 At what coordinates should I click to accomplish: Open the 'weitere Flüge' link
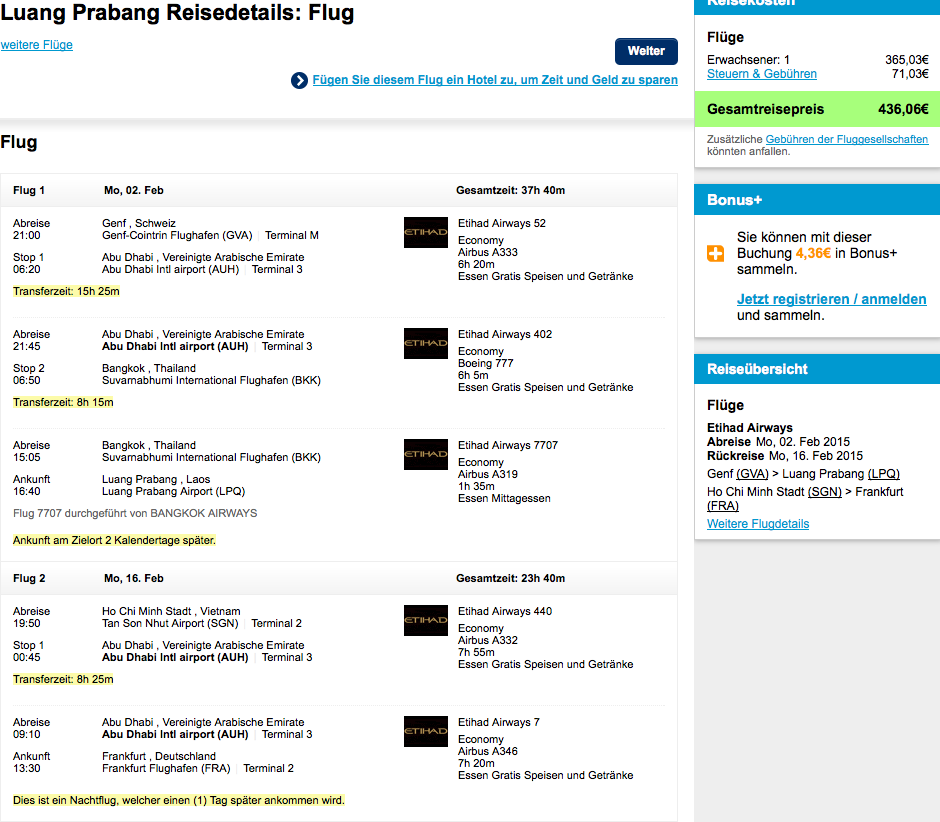(x=37, y=45)
